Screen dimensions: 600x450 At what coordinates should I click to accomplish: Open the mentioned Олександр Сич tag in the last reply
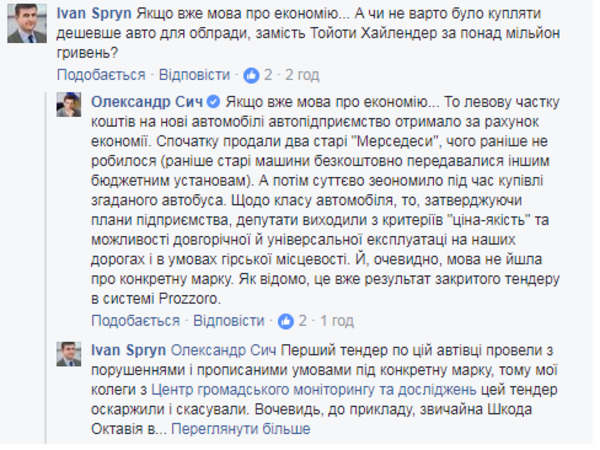point(223,350)
